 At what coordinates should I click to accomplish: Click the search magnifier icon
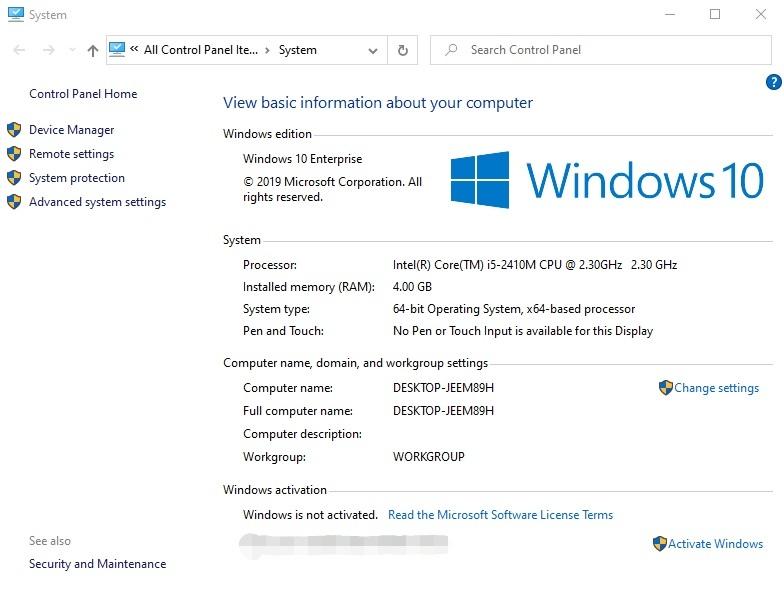(452, 50)
